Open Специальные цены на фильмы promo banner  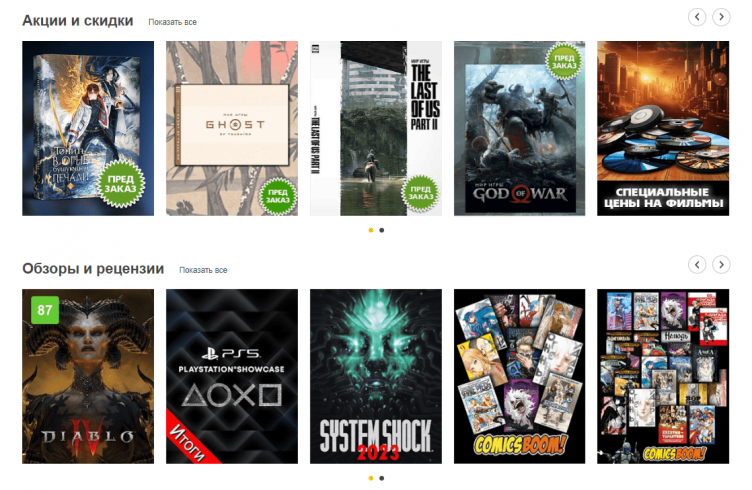663,128
